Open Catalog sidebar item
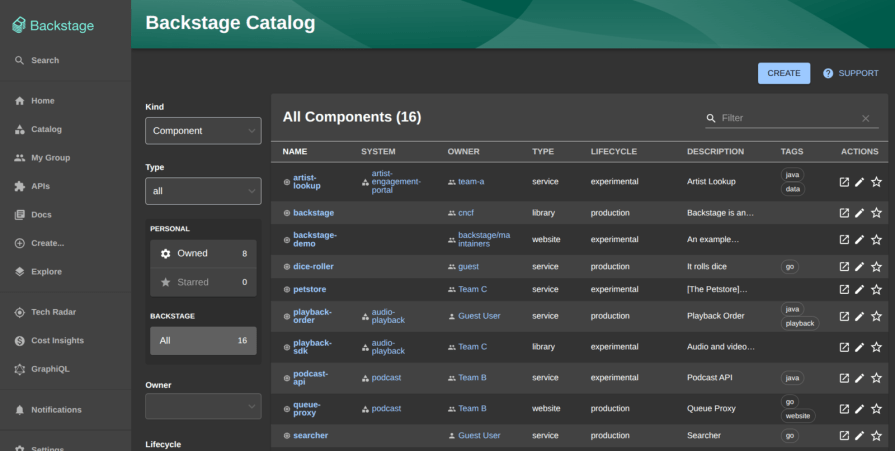The image size is (895, 451). coord(38,129)
